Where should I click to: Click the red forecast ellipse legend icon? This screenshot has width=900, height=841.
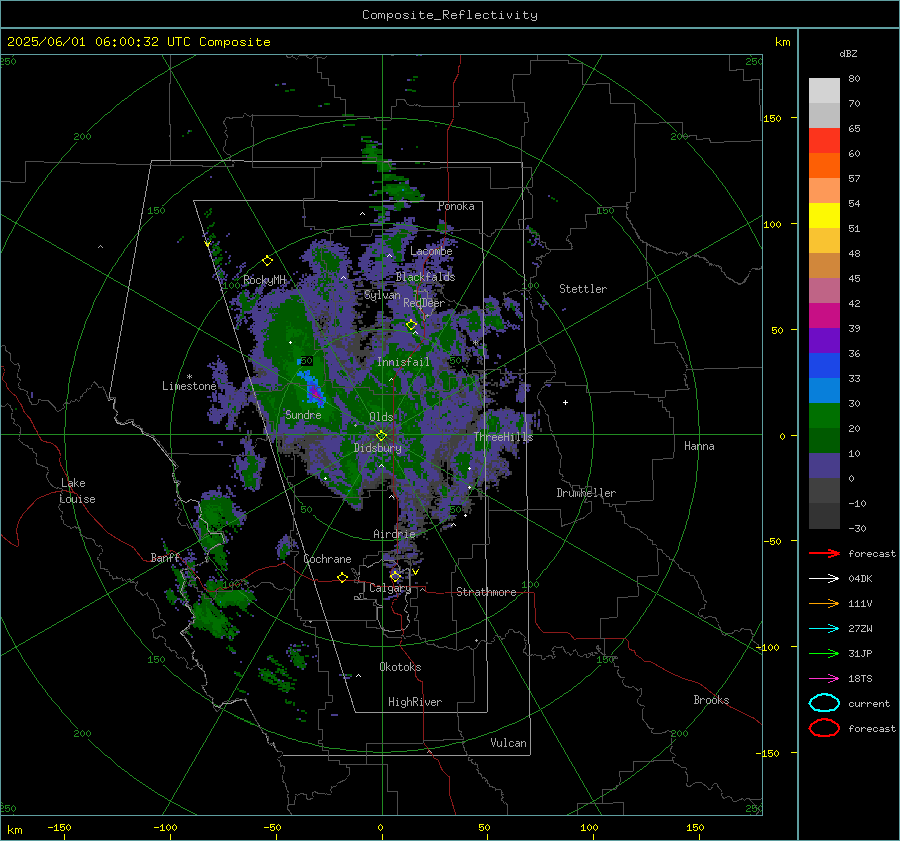point(824,728)
